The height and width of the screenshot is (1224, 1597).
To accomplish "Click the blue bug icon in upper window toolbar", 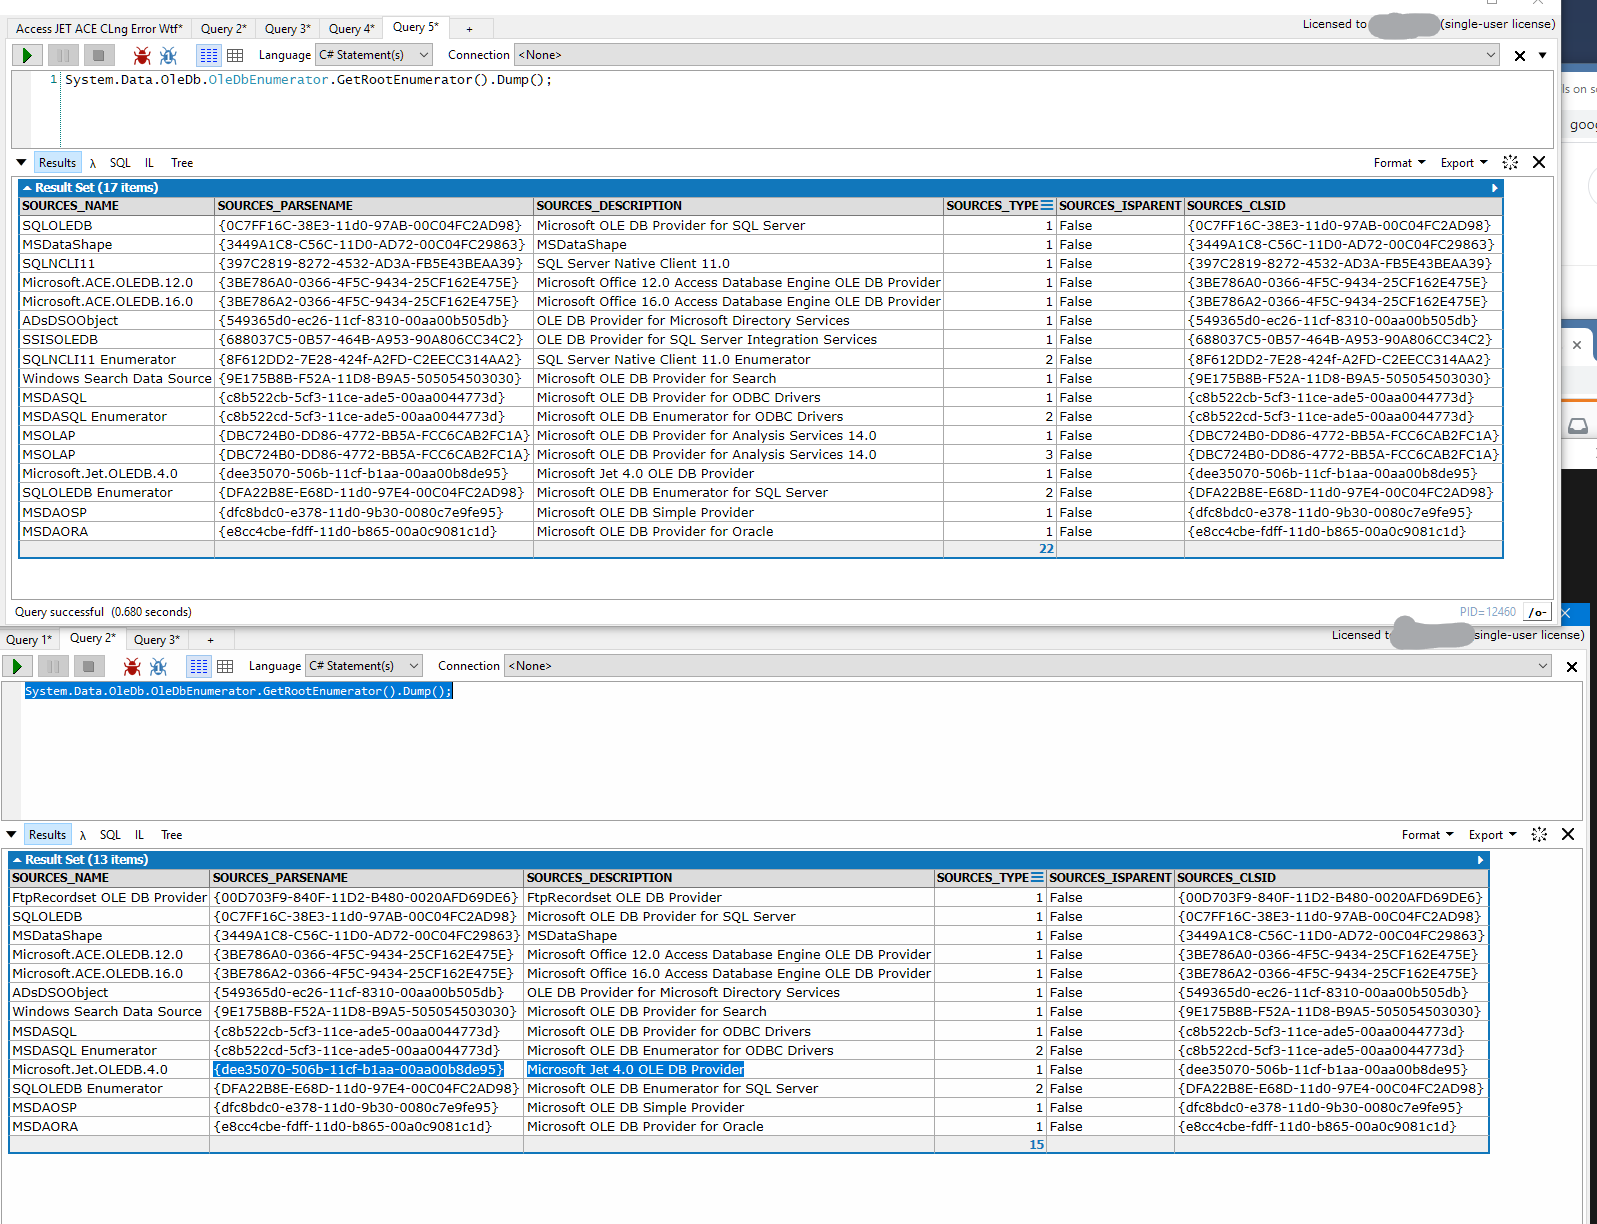I will tap(168, 55).
